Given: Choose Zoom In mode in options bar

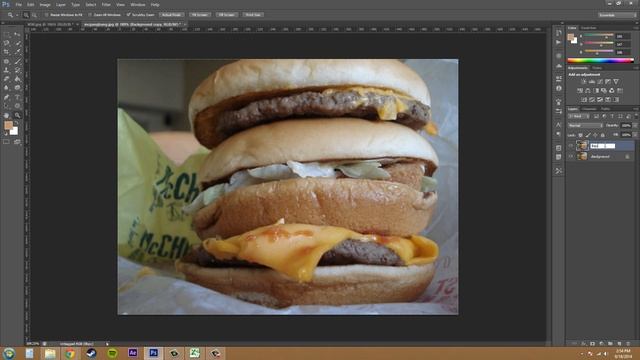Looking at the screenshot, I should pyautogui.click(x=26, y=15).
